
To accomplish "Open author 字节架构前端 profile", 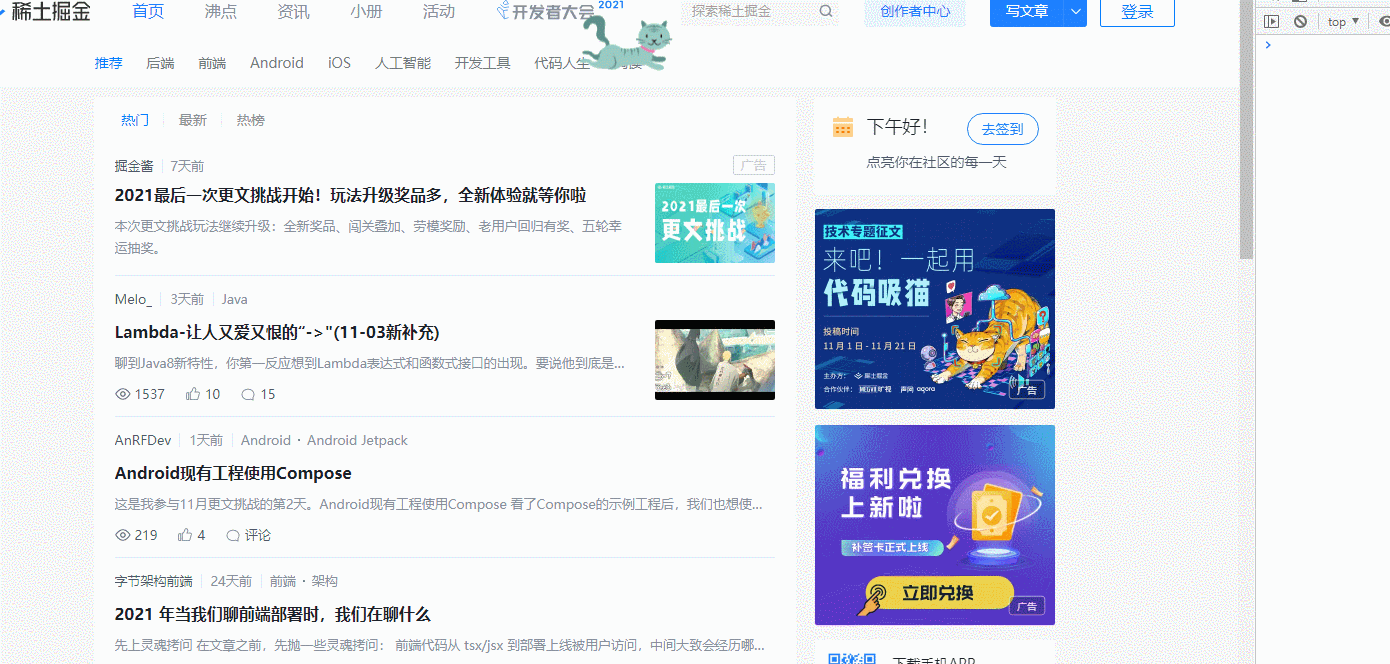I will pyautogui.click(x=153, y=581).
